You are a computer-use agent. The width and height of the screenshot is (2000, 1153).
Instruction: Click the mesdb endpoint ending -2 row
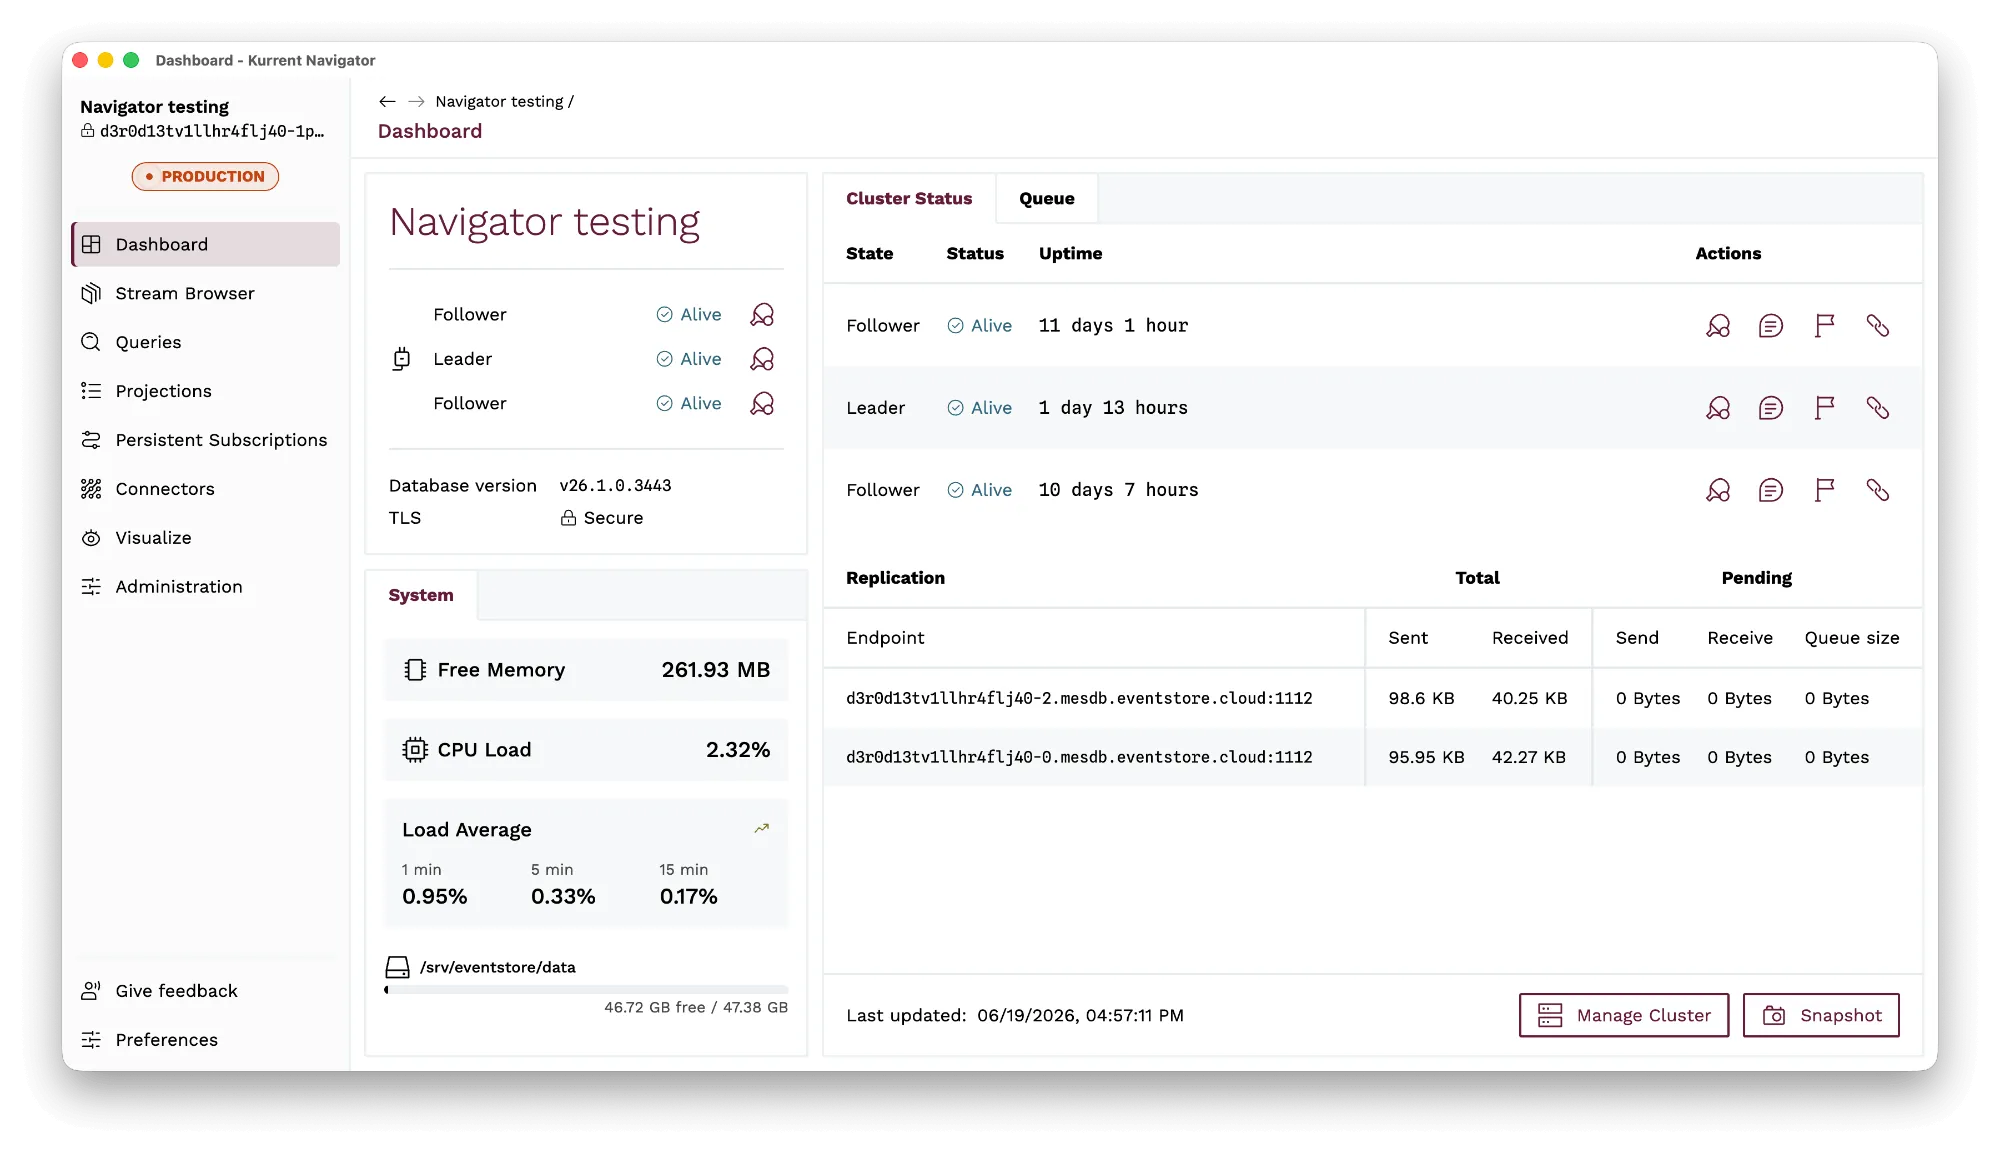pos(1372,699)
